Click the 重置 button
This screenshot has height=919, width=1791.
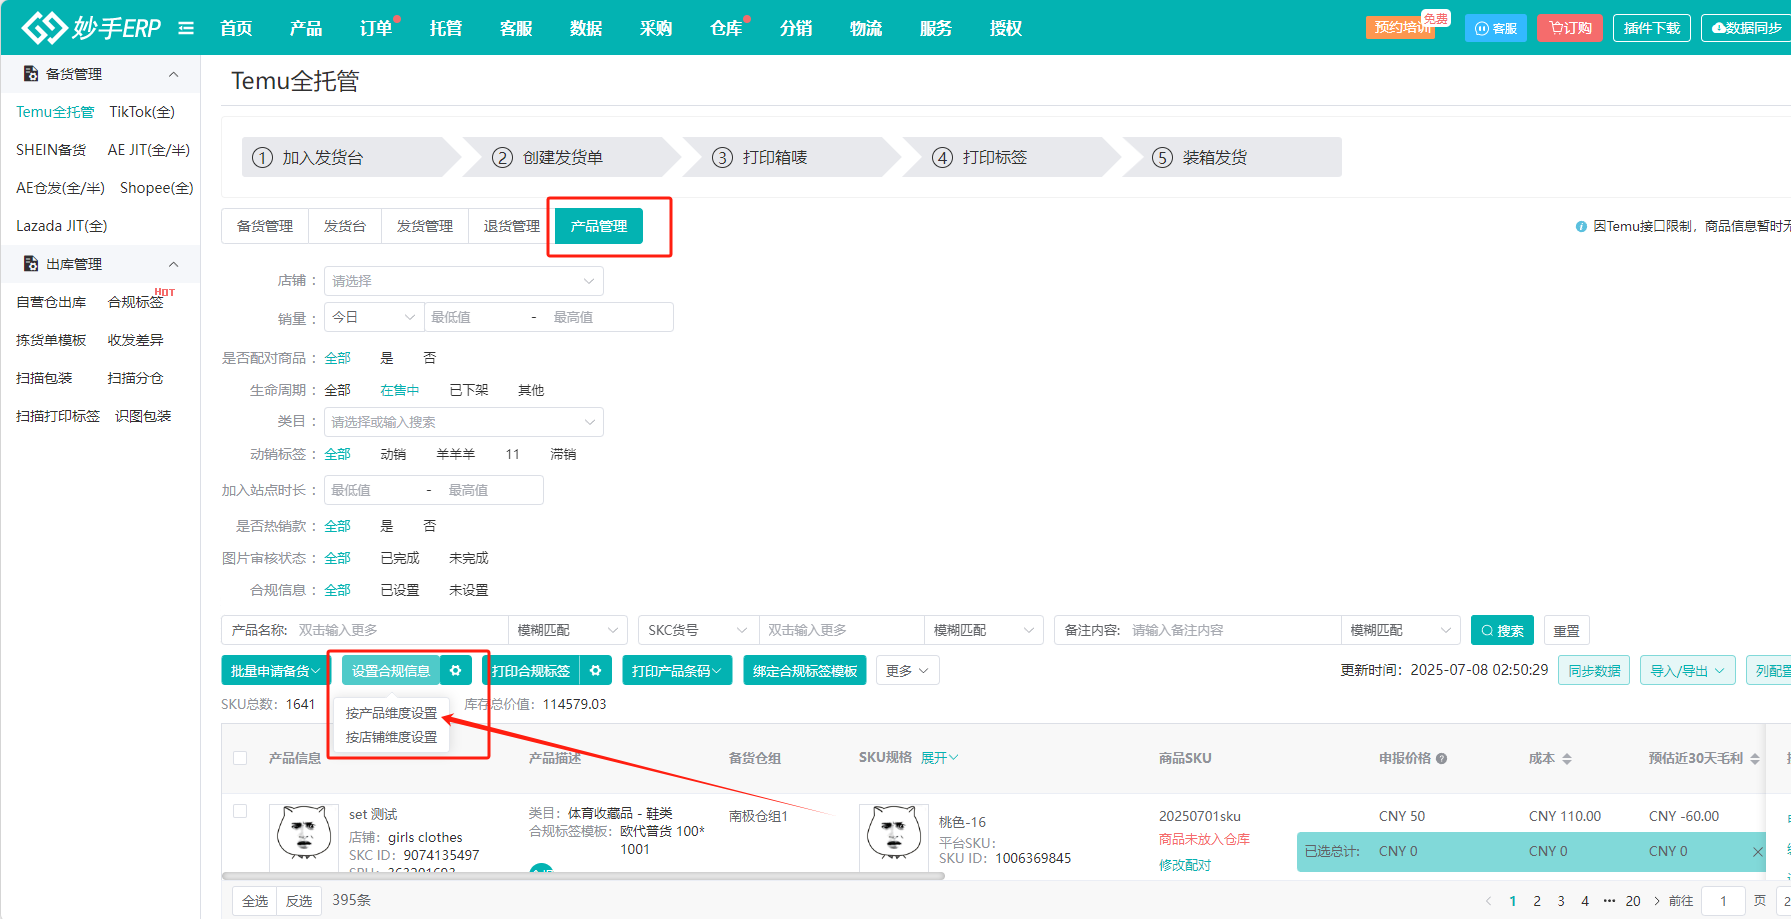(1566, 630)
